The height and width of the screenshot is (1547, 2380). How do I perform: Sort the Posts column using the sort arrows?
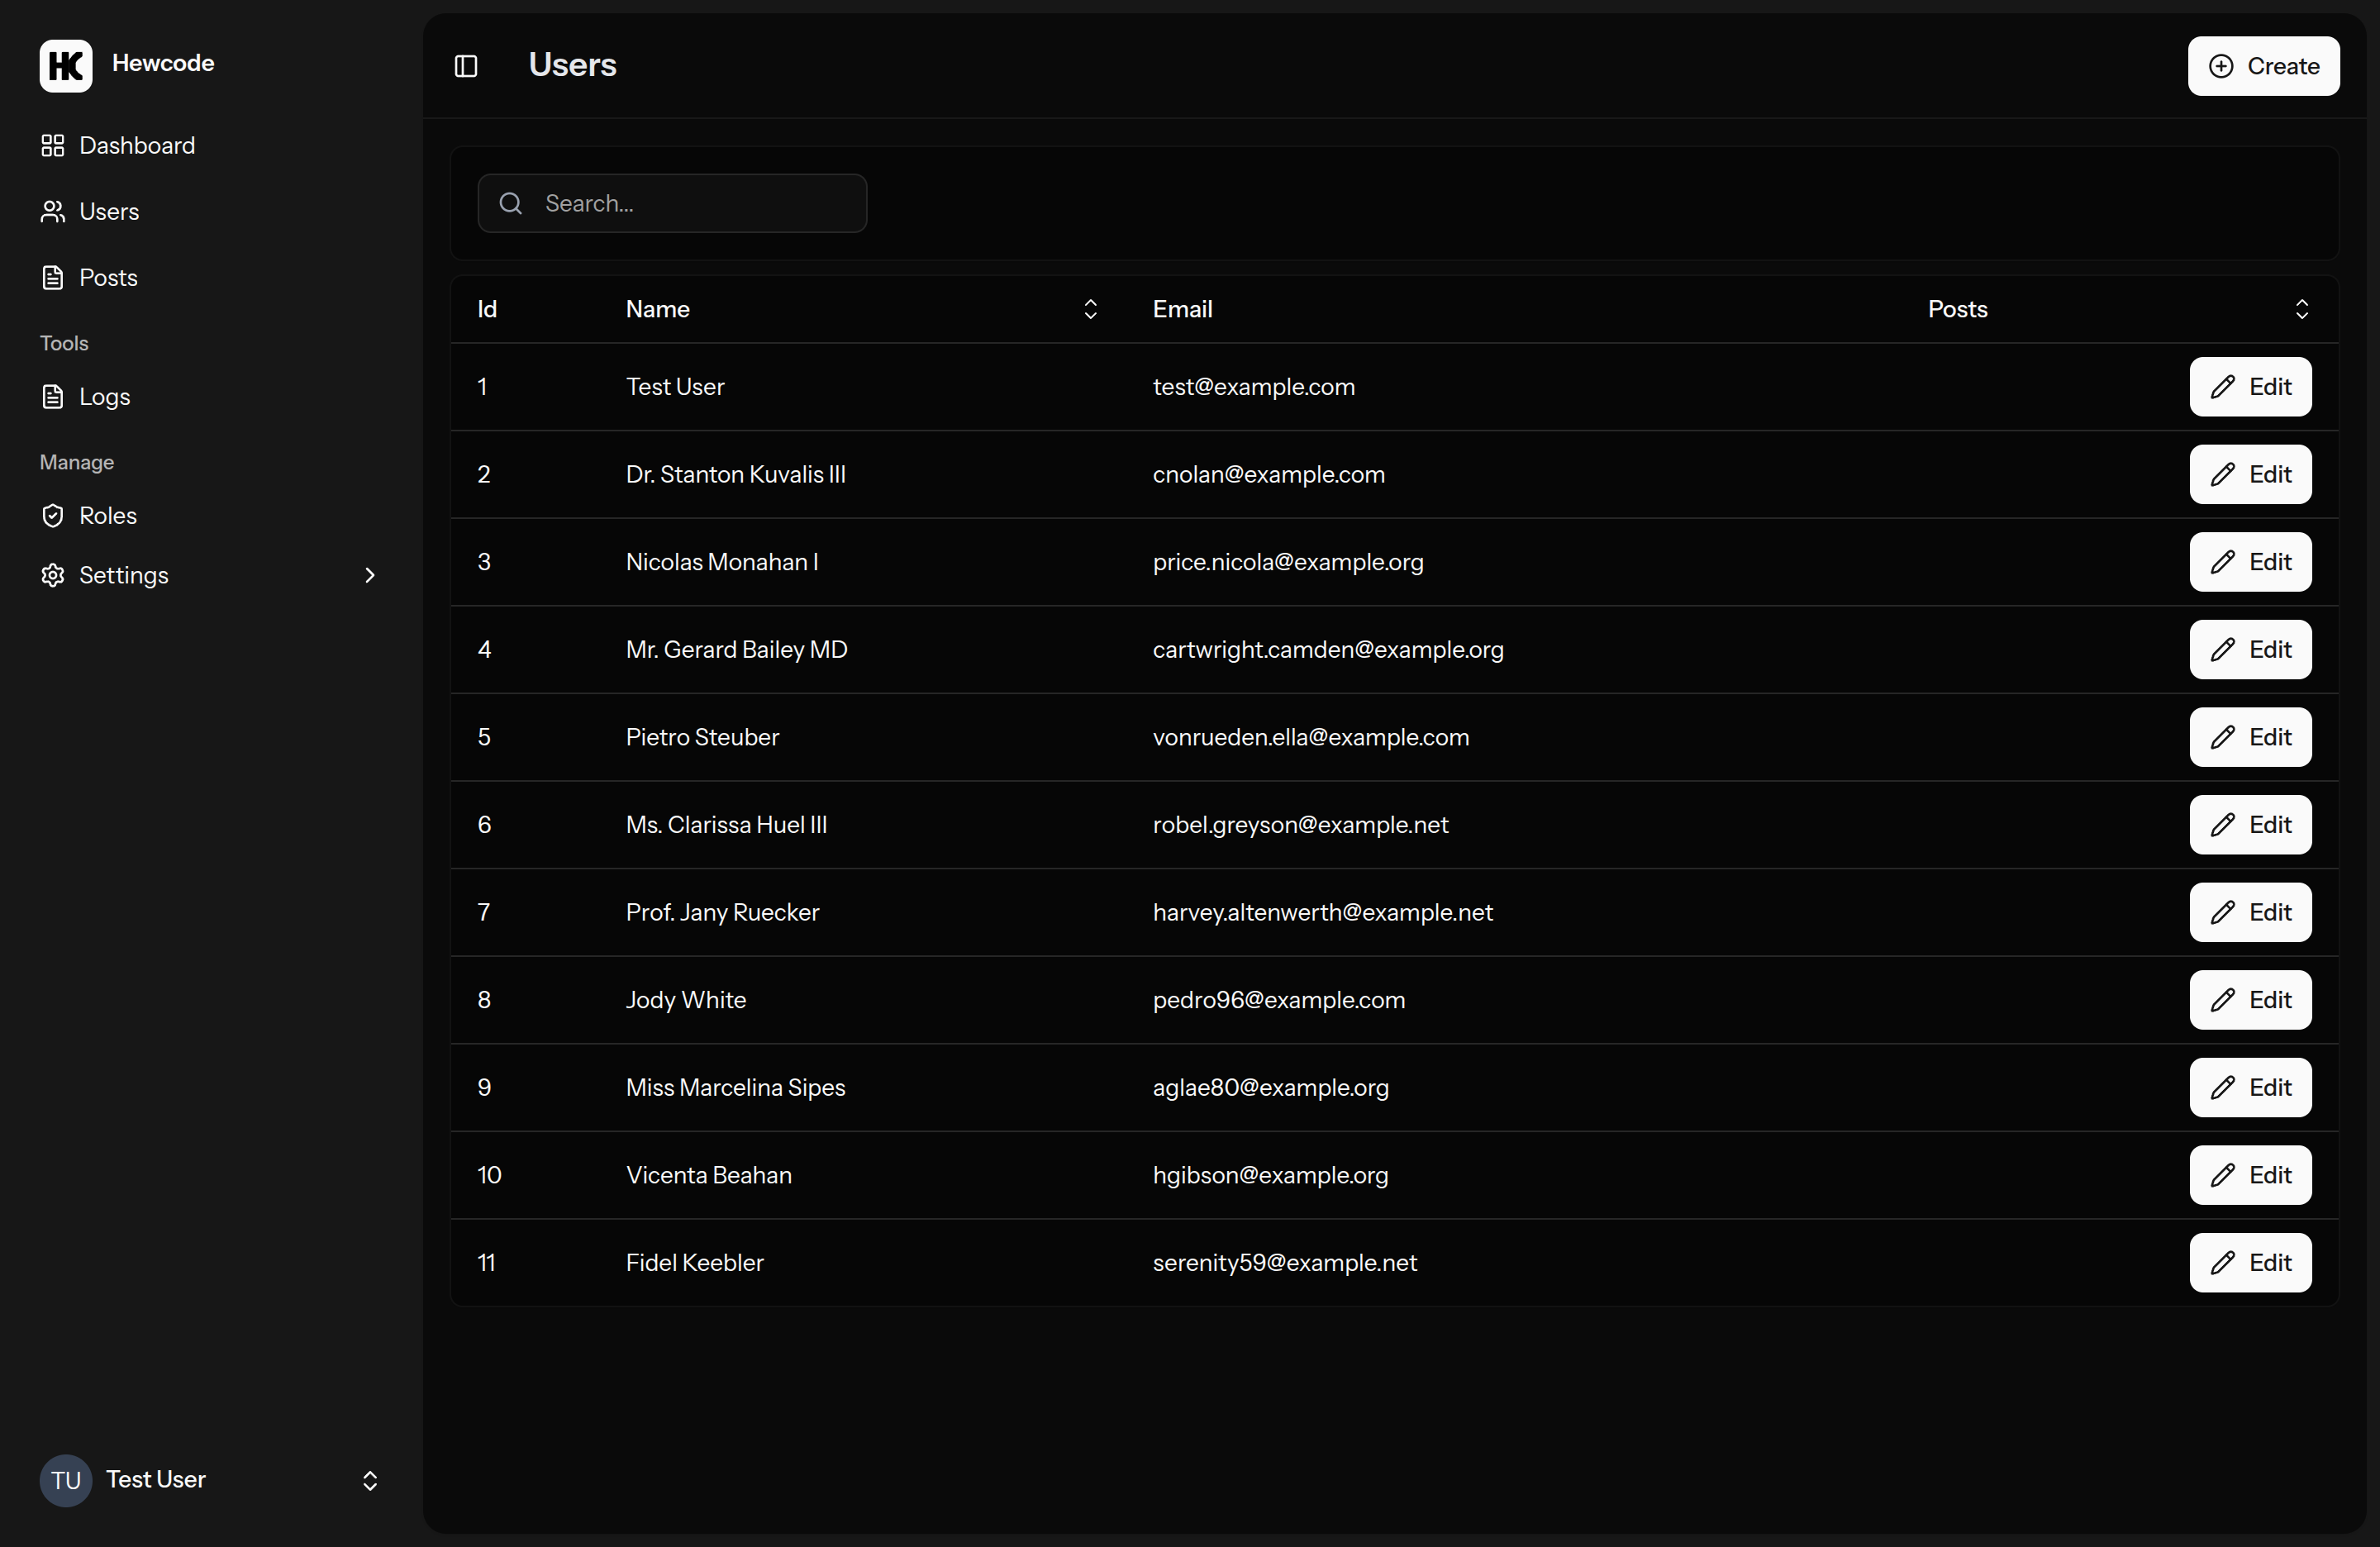click(2301, 309)
